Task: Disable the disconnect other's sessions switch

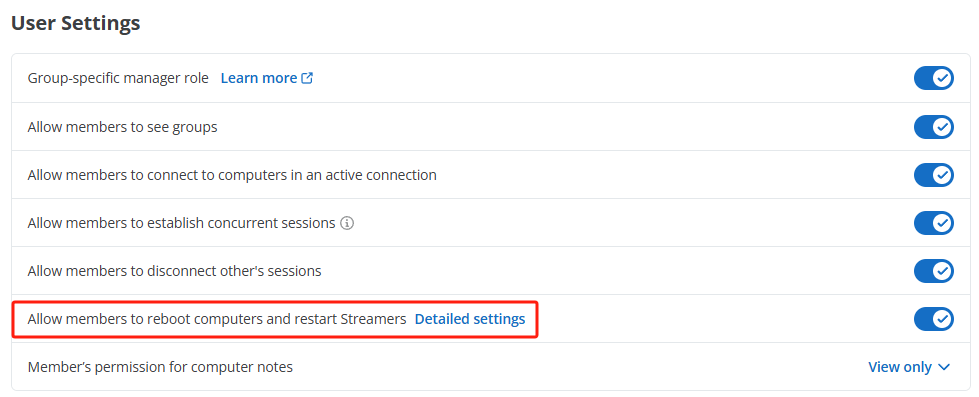Action: (933, 271)
